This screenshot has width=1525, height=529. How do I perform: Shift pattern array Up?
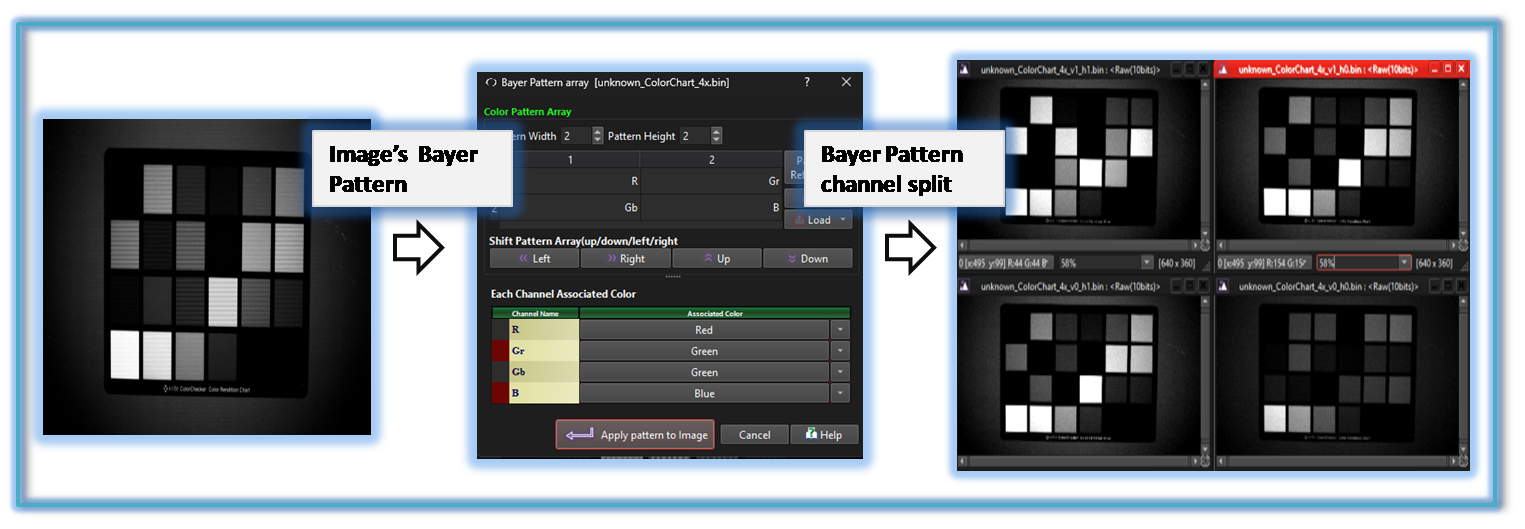click(716, 258)
